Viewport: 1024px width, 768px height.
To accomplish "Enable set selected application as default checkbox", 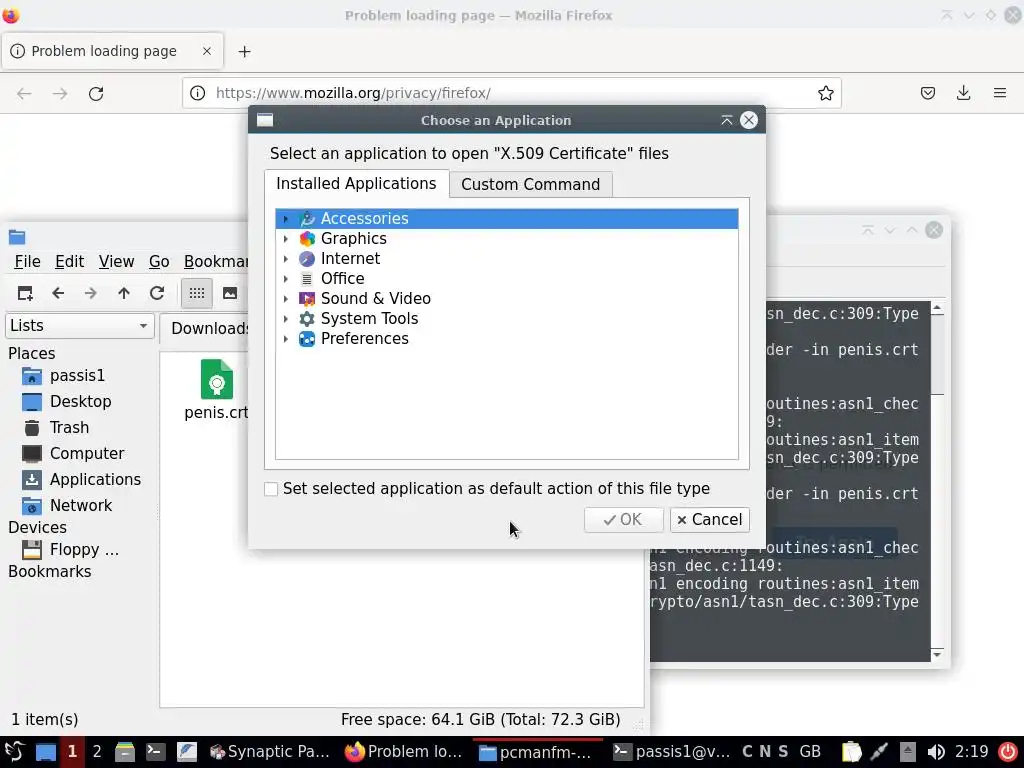I will pos(271,489).
